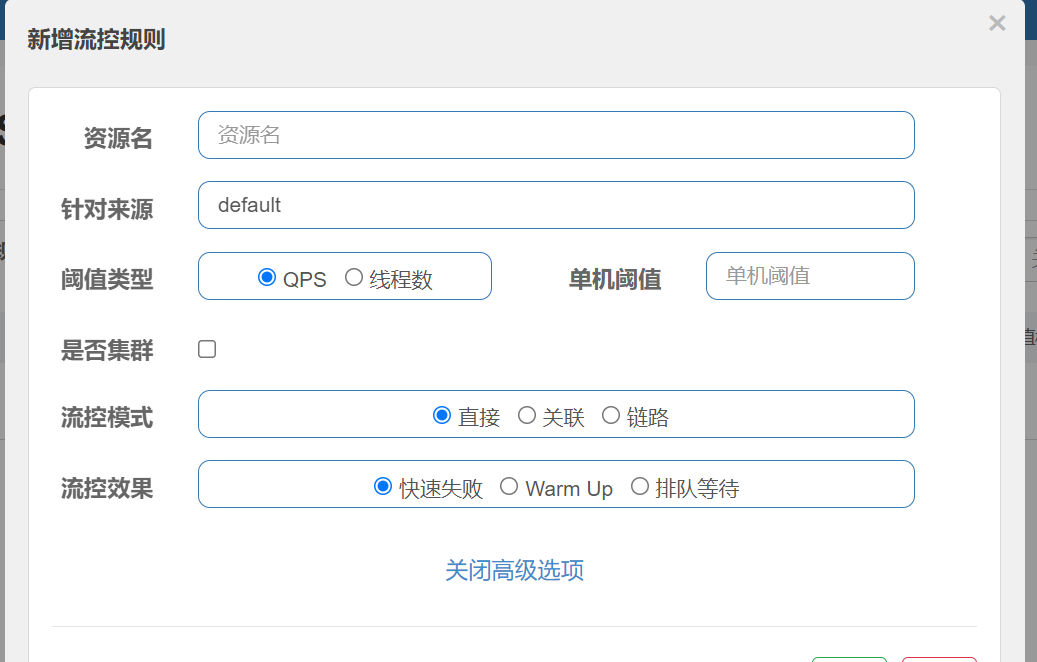Screen dimensions: 1037x662
Task: Focus the 针对来源 field containing default
Action: (x=556, y=205)
